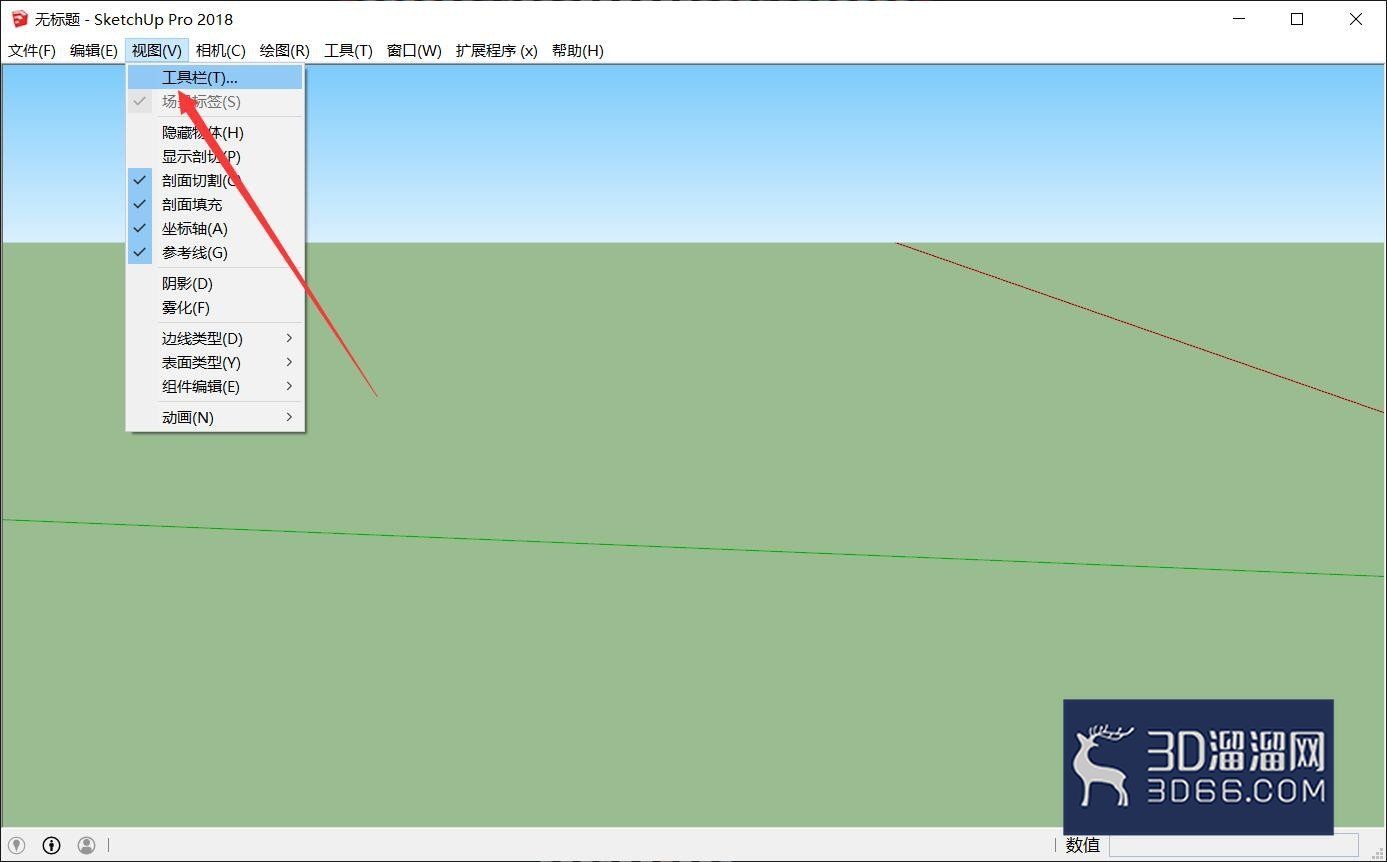Toggle 隐藏物体(H) menu entry
This screenshot has height=862, width=1387.
coord(215,132)
